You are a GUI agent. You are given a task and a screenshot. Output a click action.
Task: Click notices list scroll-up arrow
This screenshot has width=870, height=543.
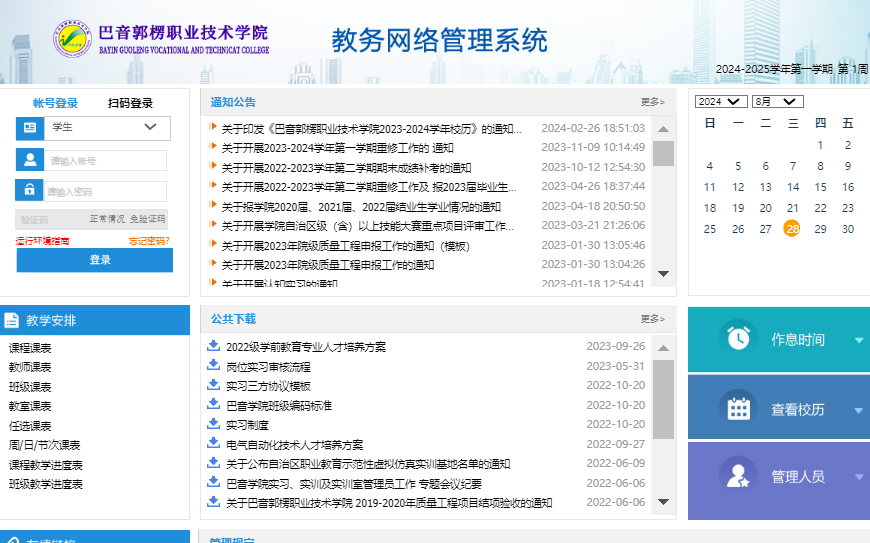[x=663, y=129]
